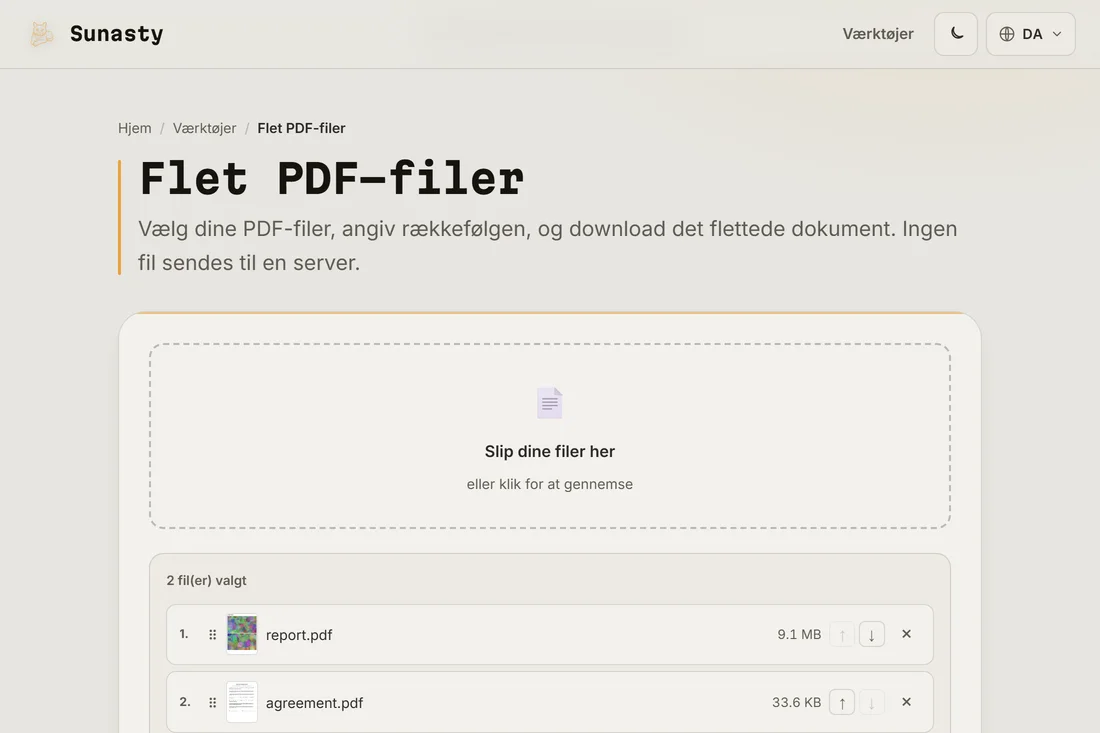The image size is (1100, 733).
Task: Click the 9.1 MB file size
Action: (x=799, y=634)
